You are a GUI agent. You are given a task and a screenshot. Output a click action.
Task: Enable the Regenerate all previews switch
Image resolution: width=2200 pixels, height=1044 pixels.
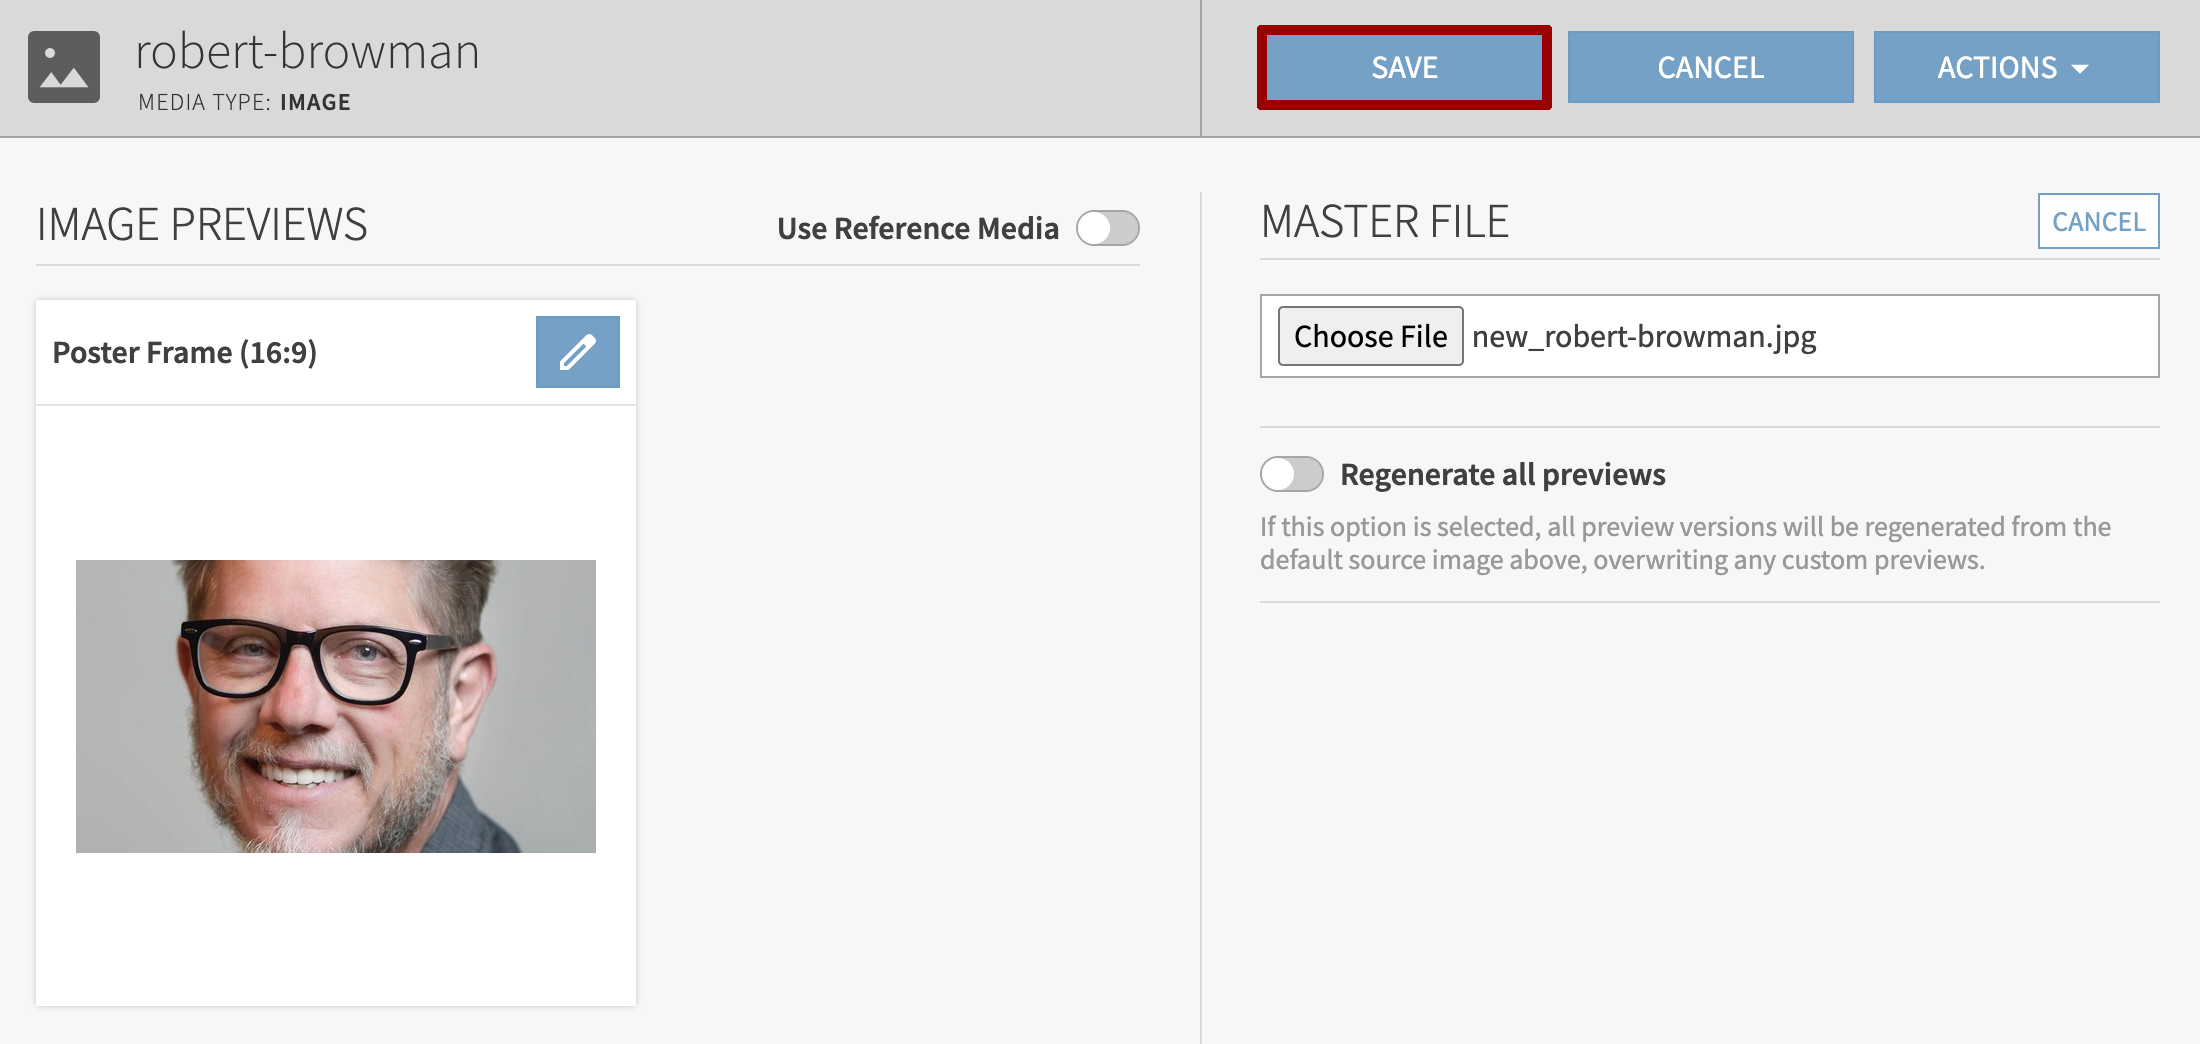(x=1291, y=474)
